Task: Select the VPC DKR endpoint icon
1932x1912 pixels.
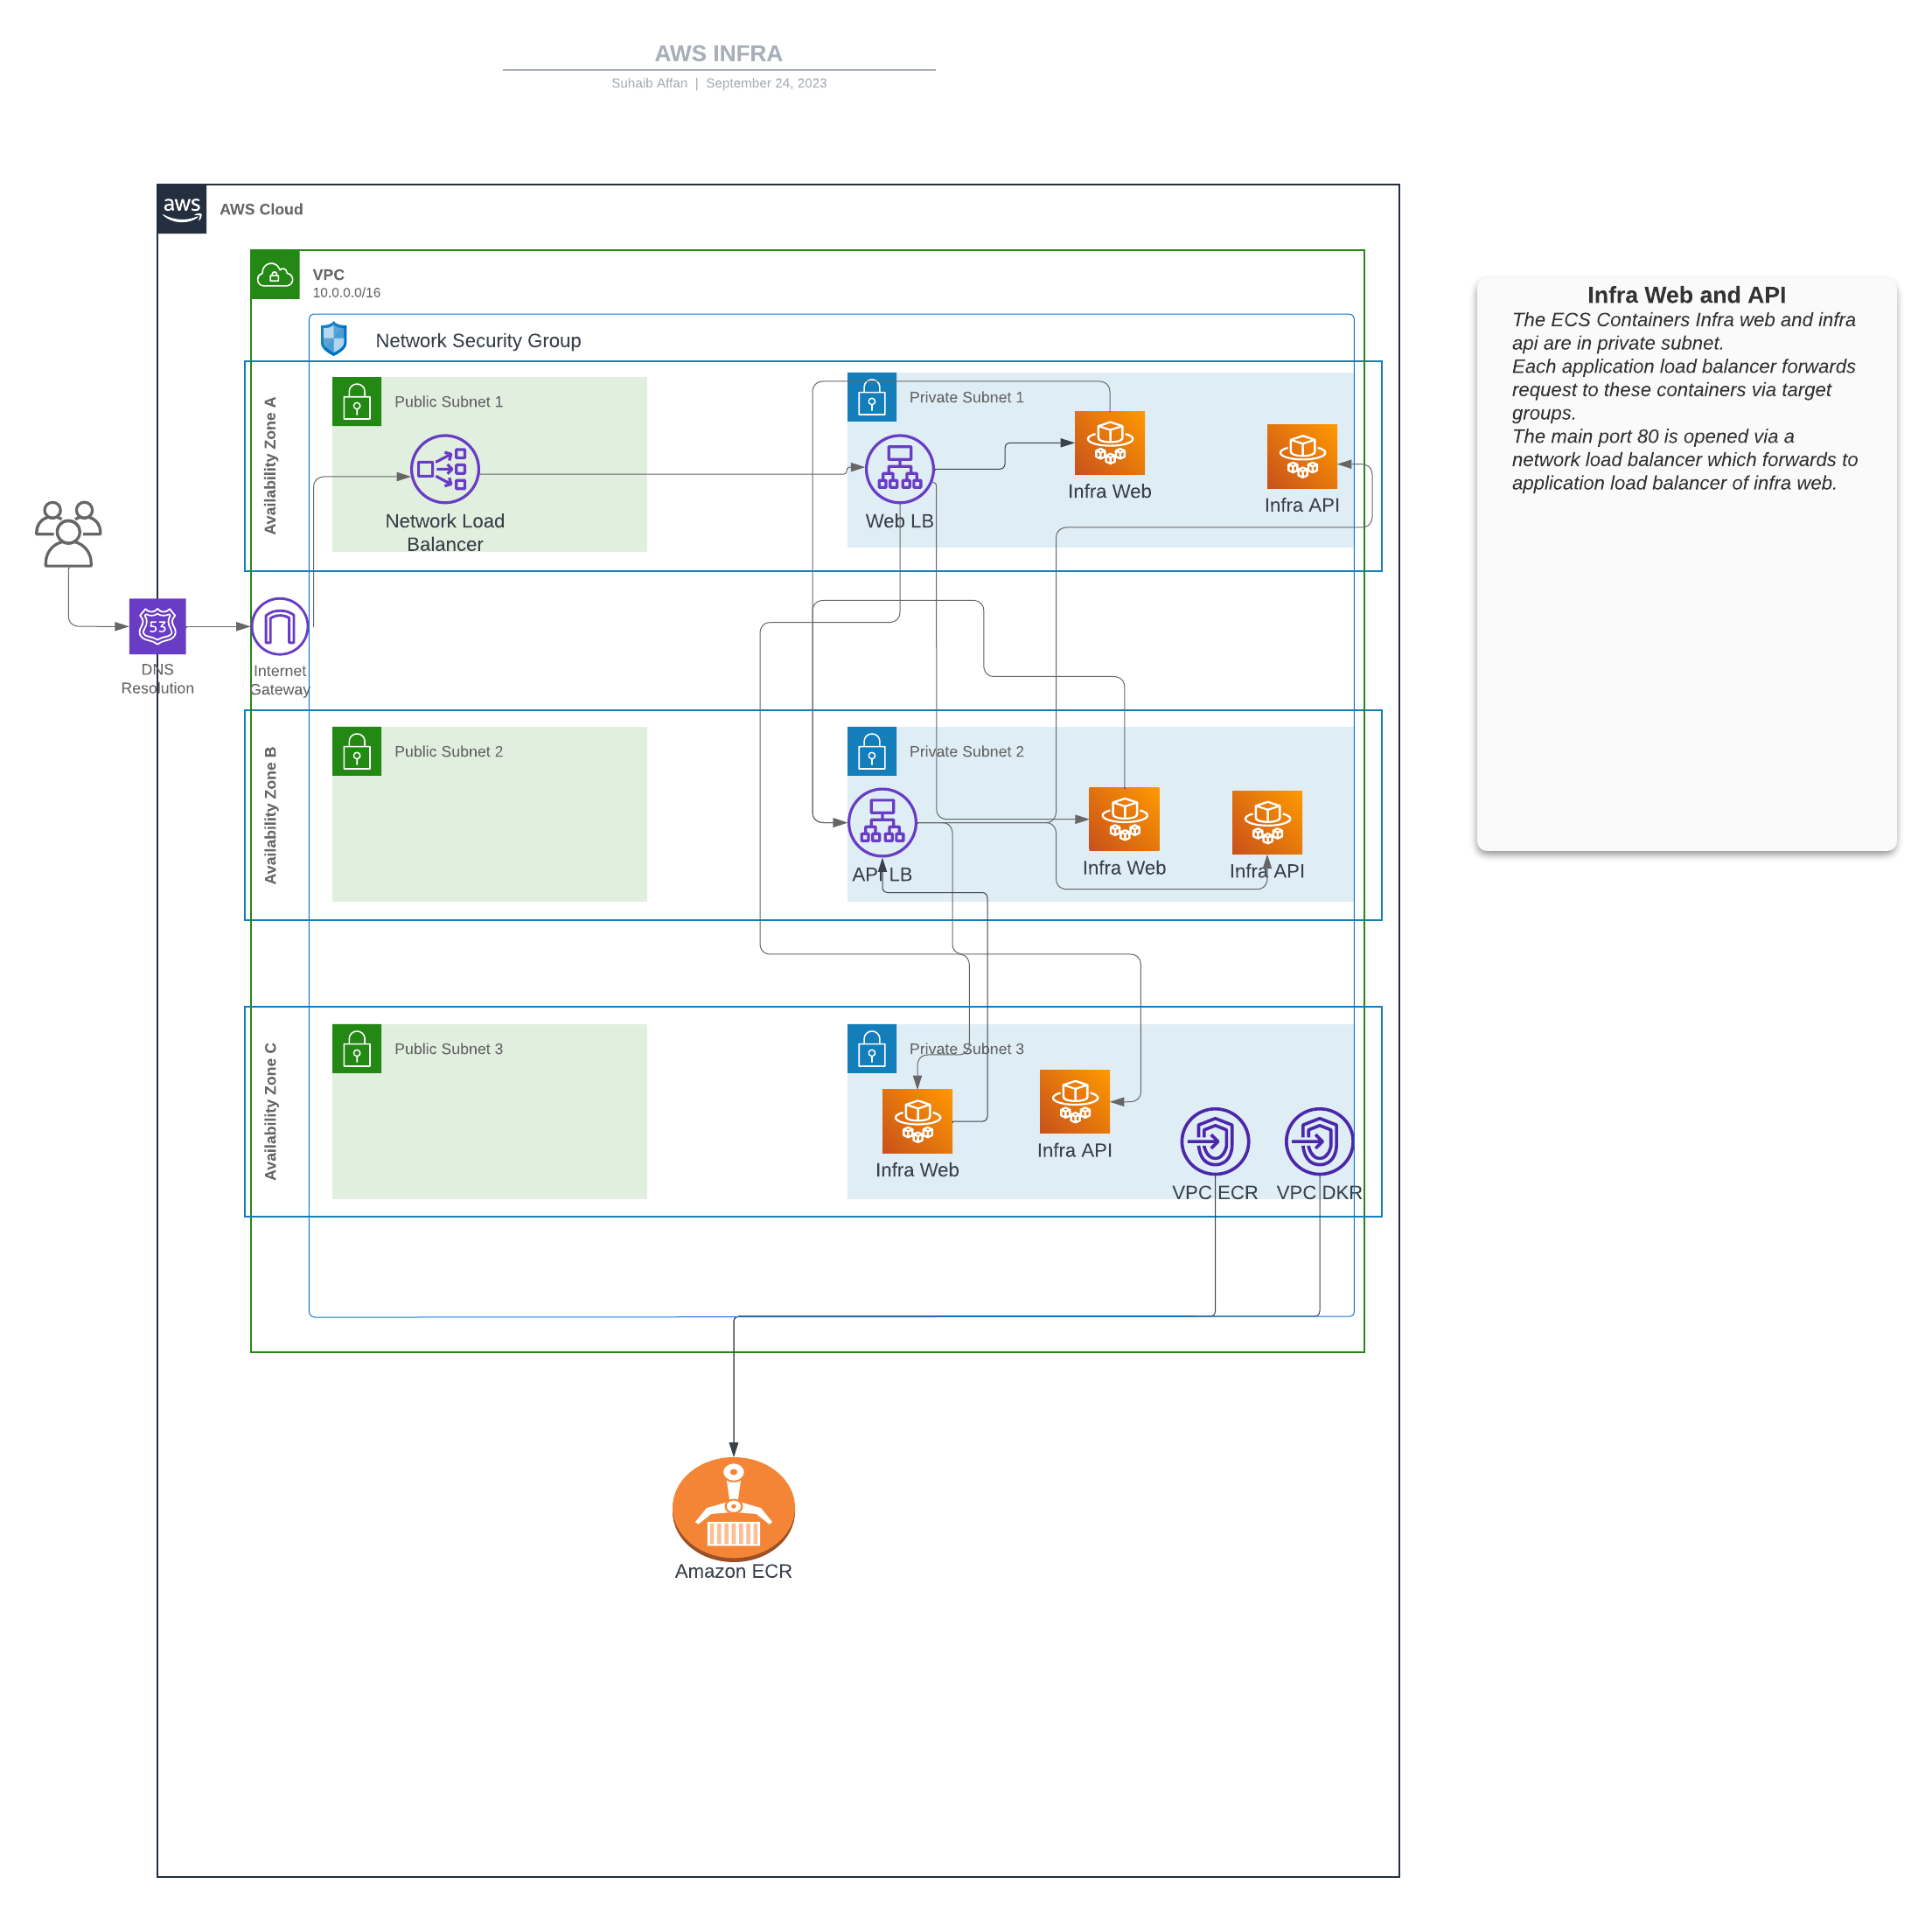Action: (x=1318, y=1140)
